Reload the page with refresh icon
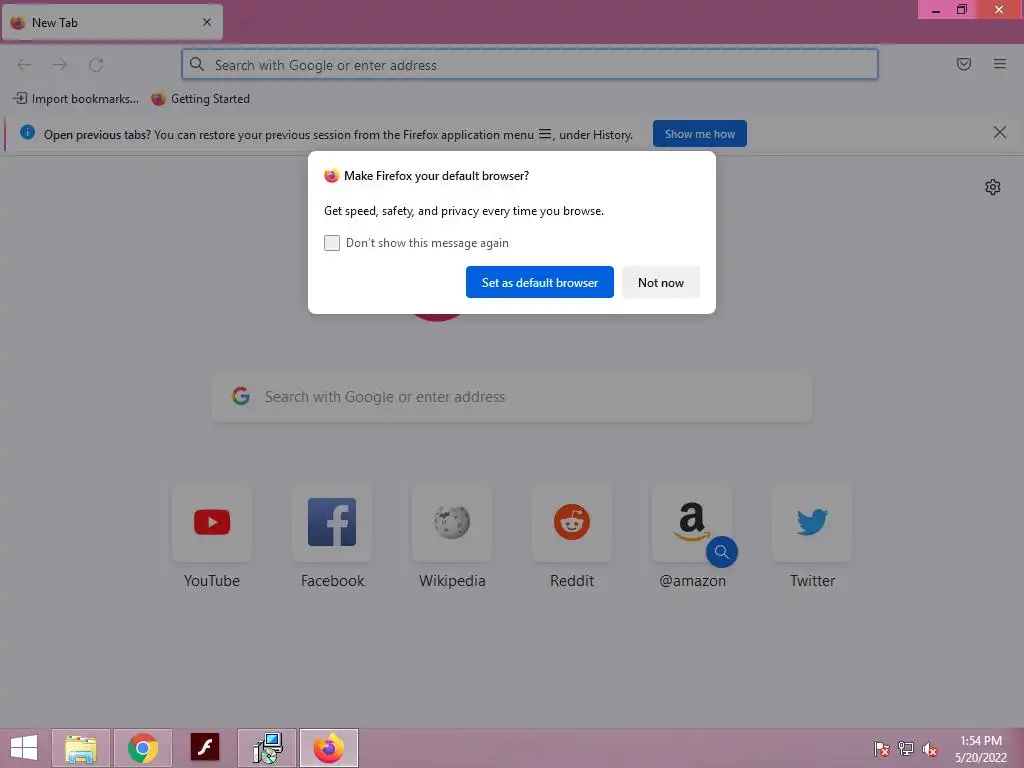The image size is (1024, 768). (96, 65)
